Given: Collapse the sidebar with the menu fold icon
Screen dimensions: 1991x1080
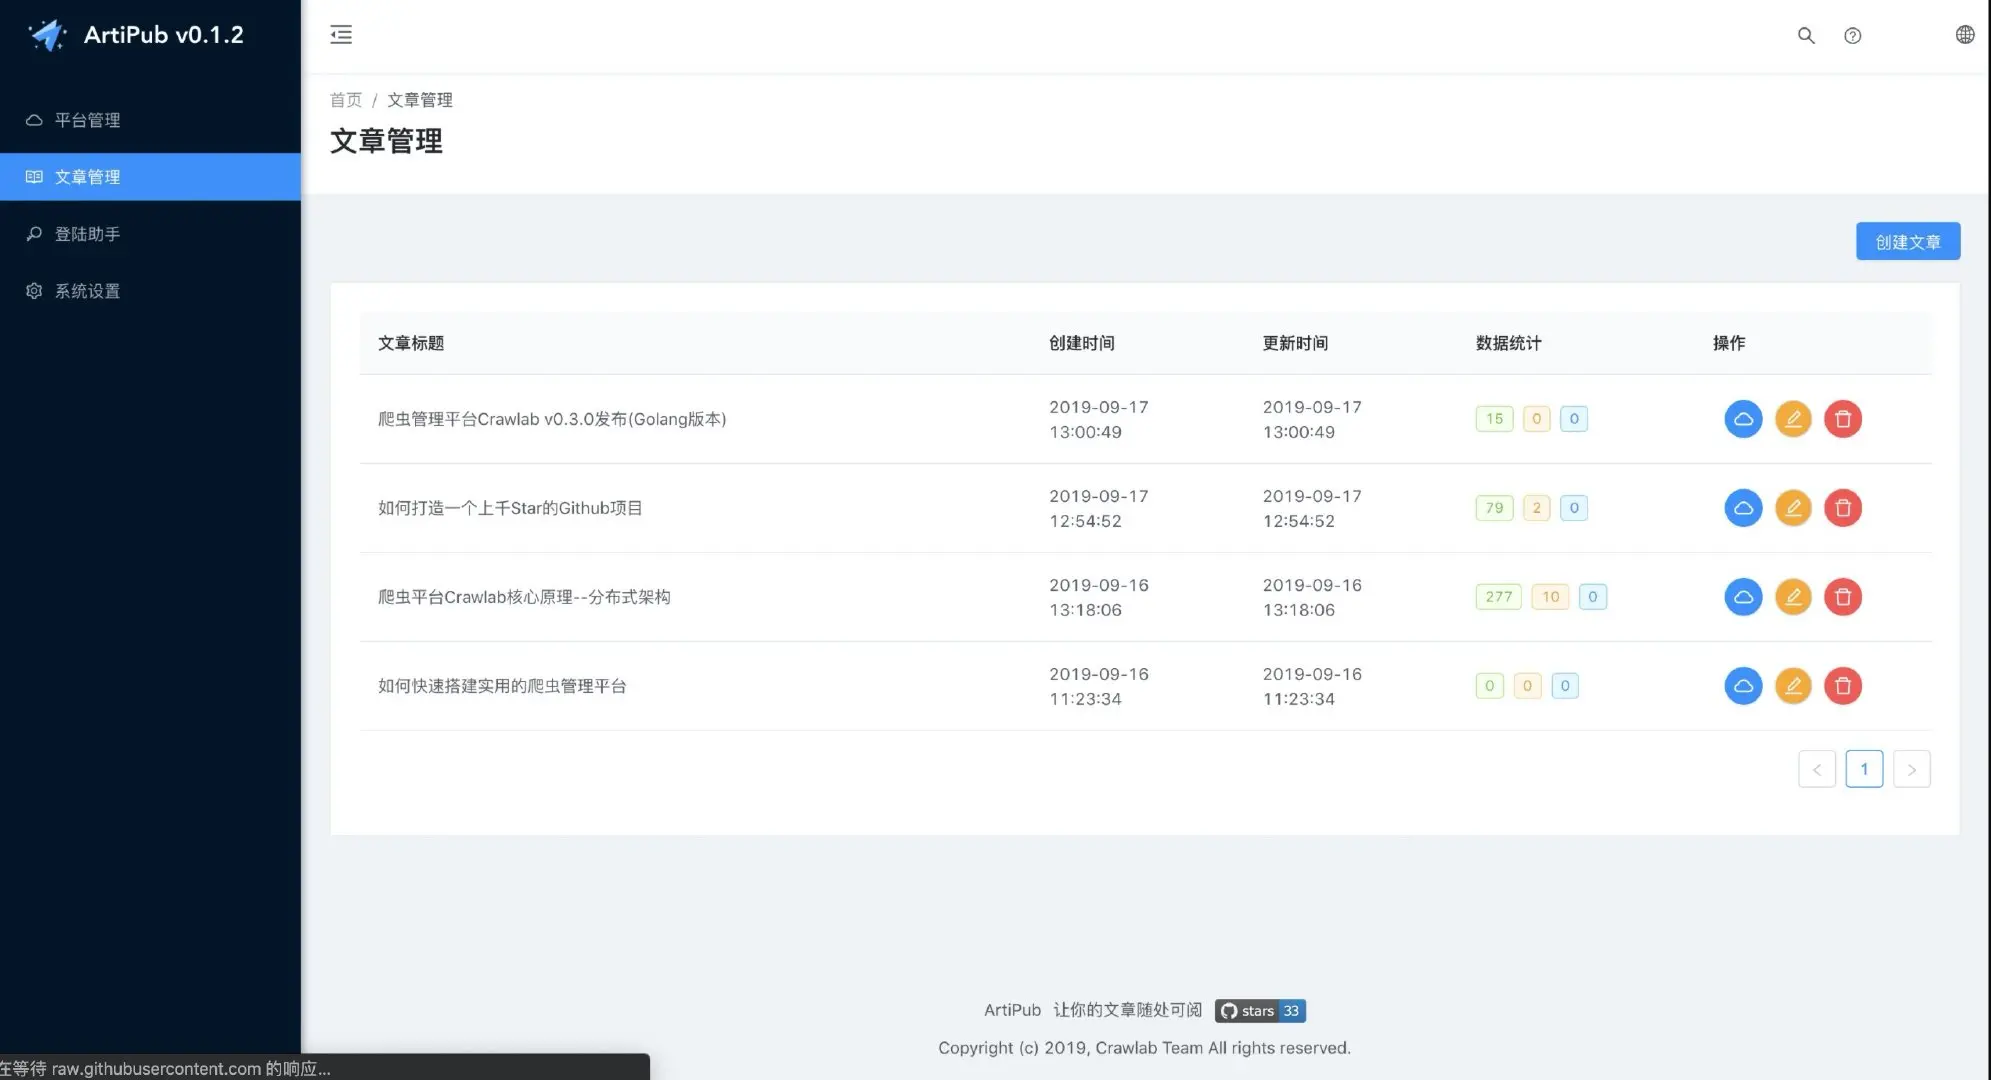Looking at the screenshot, I should tap(341, 35).
